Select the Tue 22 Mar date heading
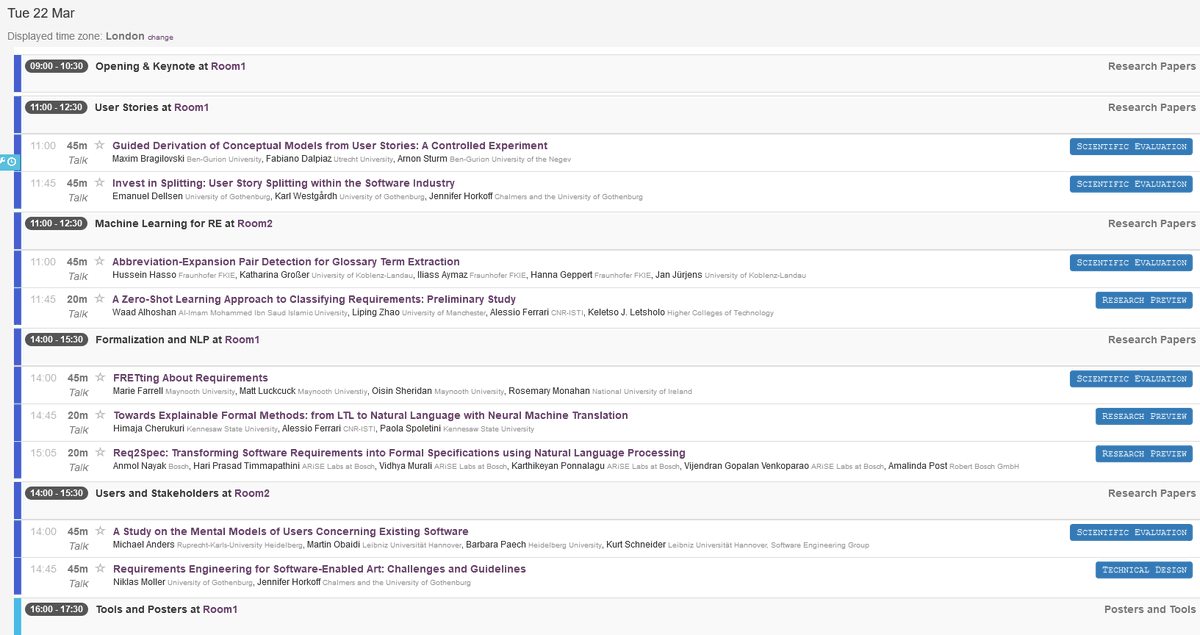This screenshot has height=635, width=1200. pos(41,13)
